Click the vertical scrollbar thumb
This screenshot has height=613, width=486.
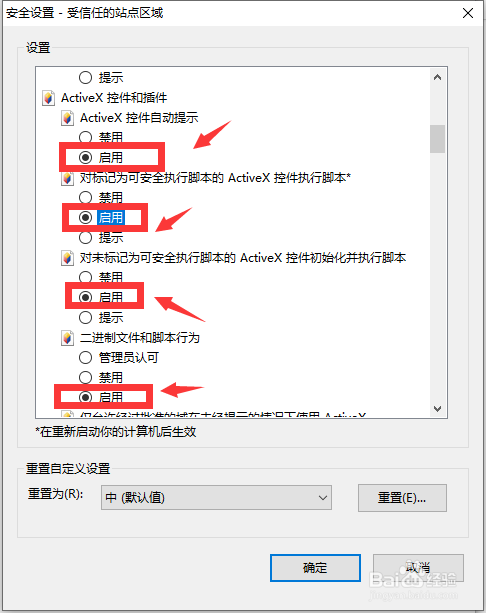[x=438, y=139]
